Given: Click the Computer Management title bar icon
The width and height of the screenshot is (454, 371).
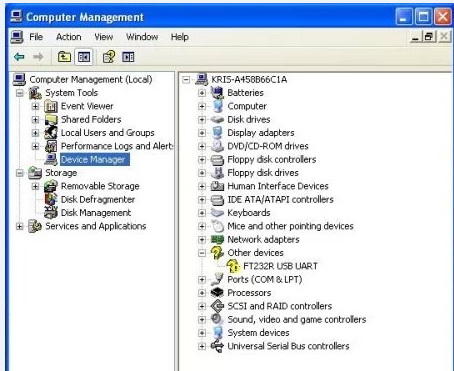Looking at the screenshot, I should [16, 16].
